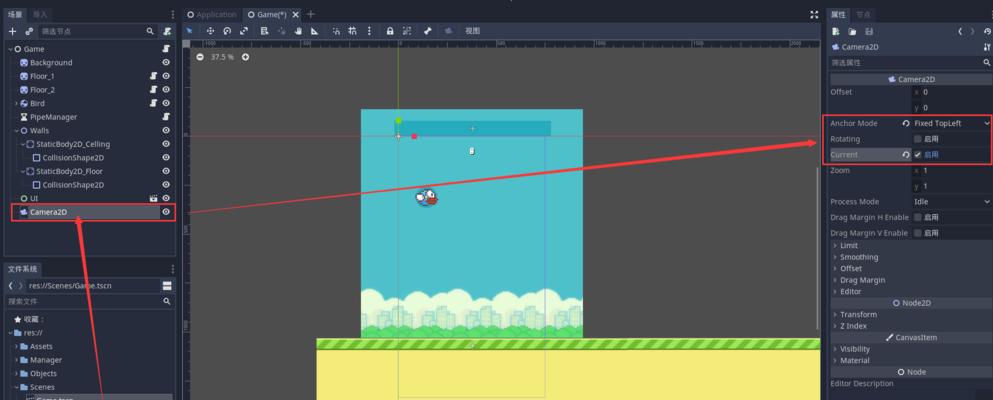This screenshot has height=400, width=993.
Task: Open the Anchor Mode dropdown
Action: (x=951, y=123)
